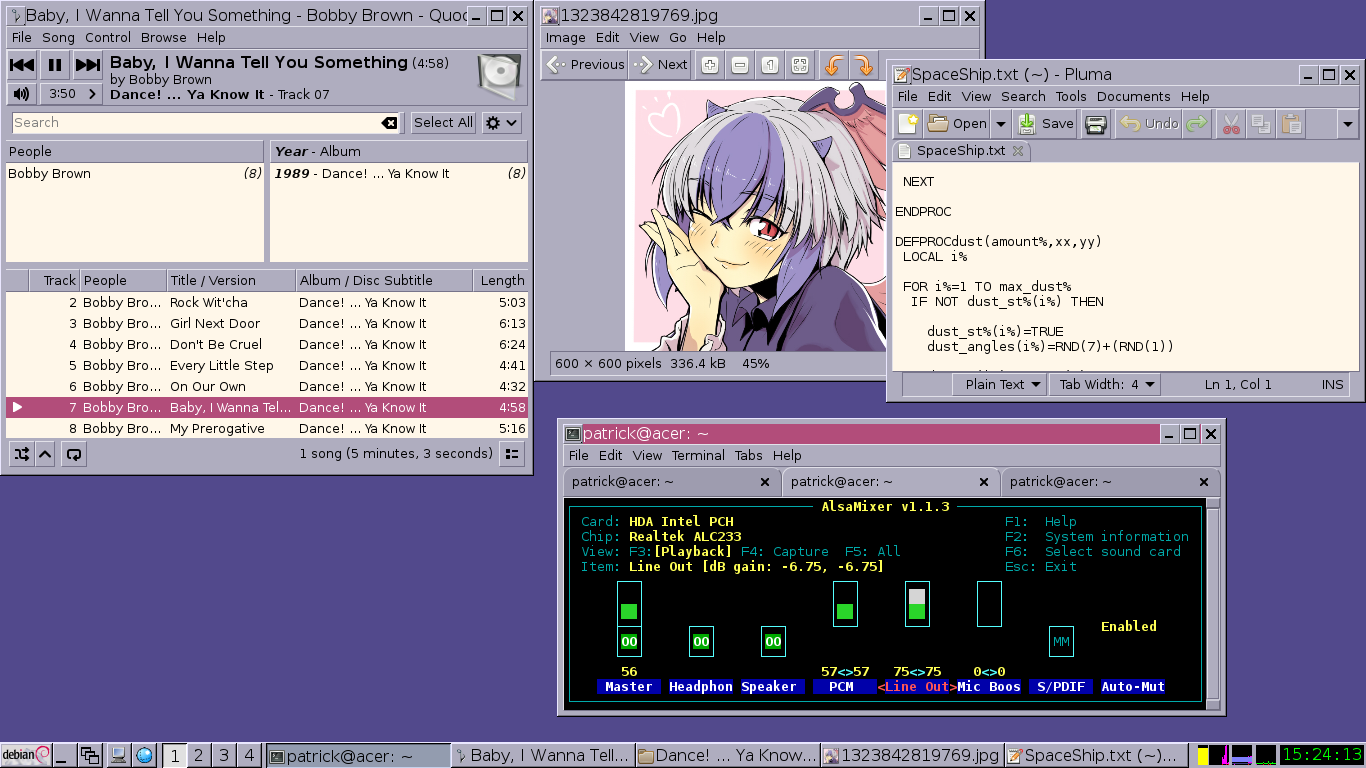
Task: Open the 3:50 seek position popup
Action: point(71,94)
